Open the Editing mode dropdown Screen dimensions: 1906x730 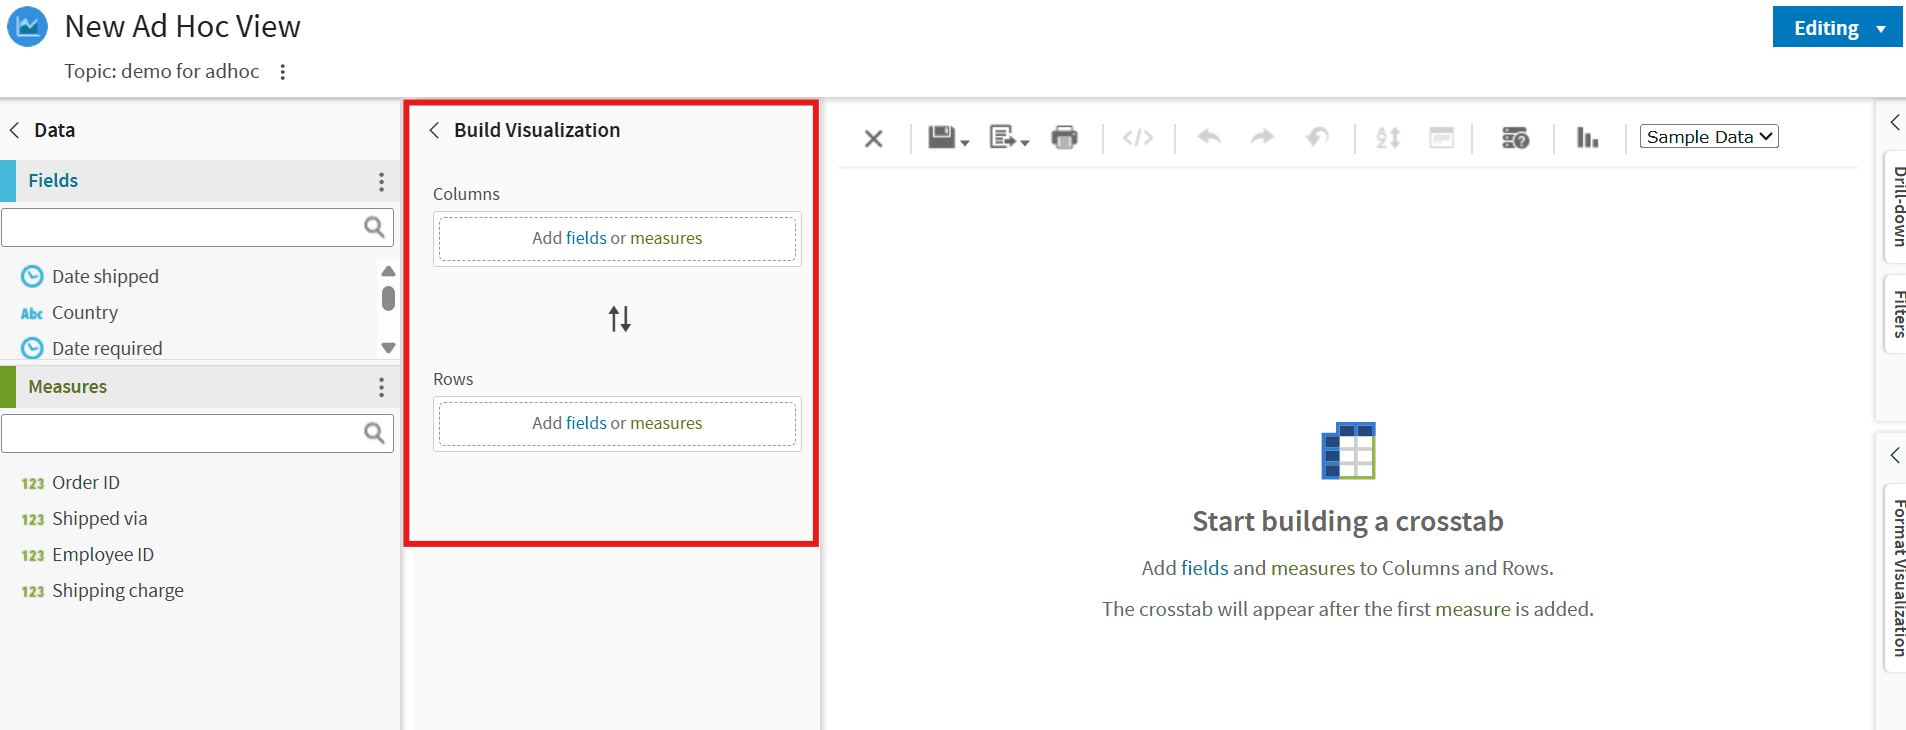click(x=1837, y=28)
